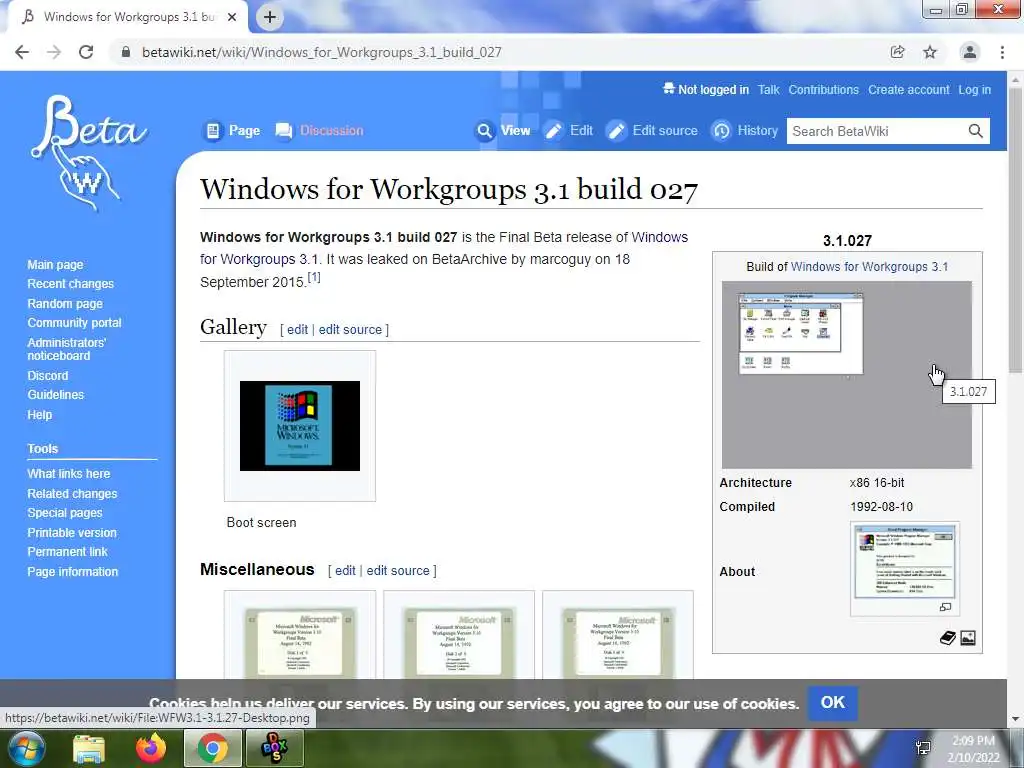Image resolution: width=1024 pixels, height=768 pixels.
Task: Click the Create account link
Action: (x=908, y=90)
